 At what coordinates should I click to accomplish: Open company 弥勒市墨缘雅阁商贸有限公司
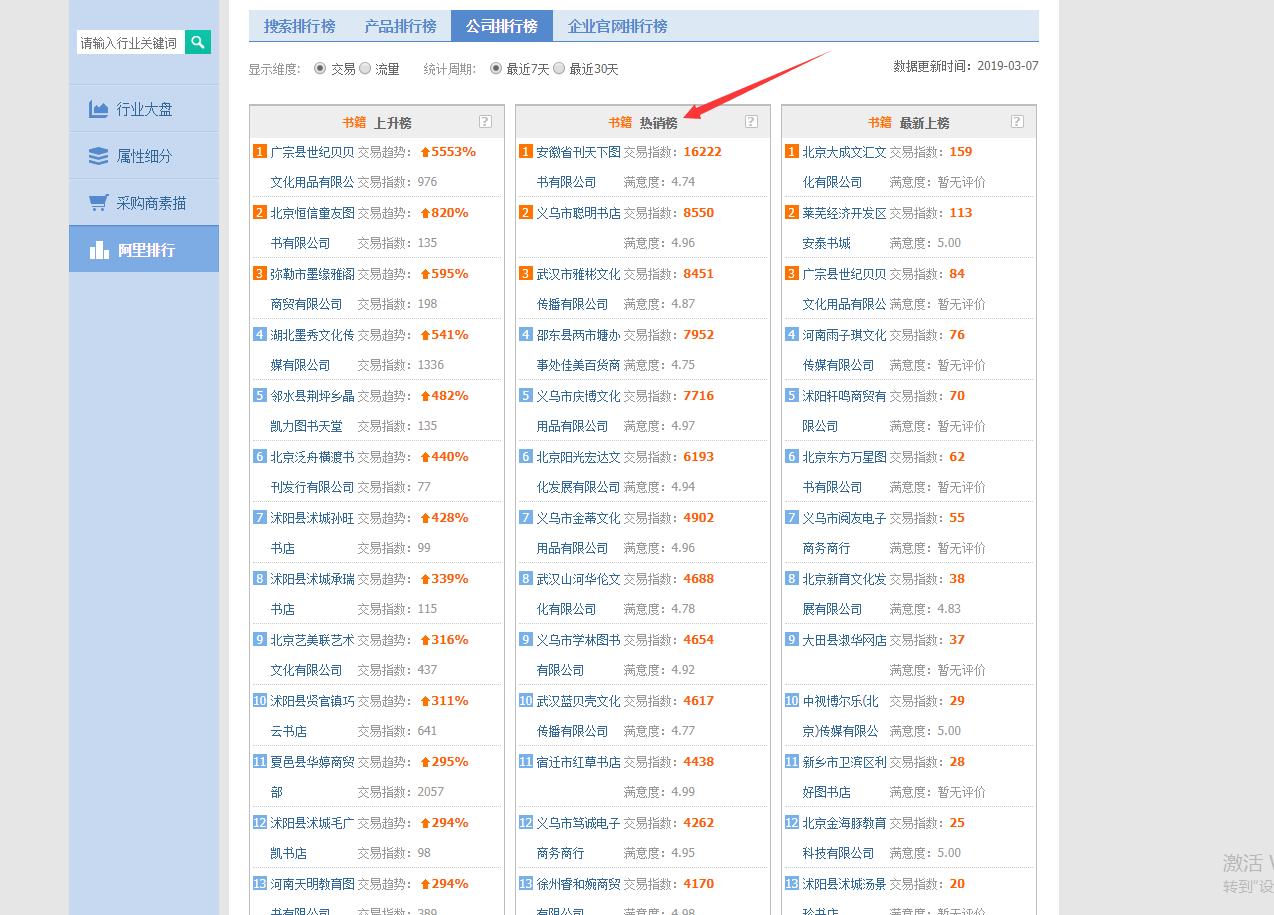[x=312, y=289]
